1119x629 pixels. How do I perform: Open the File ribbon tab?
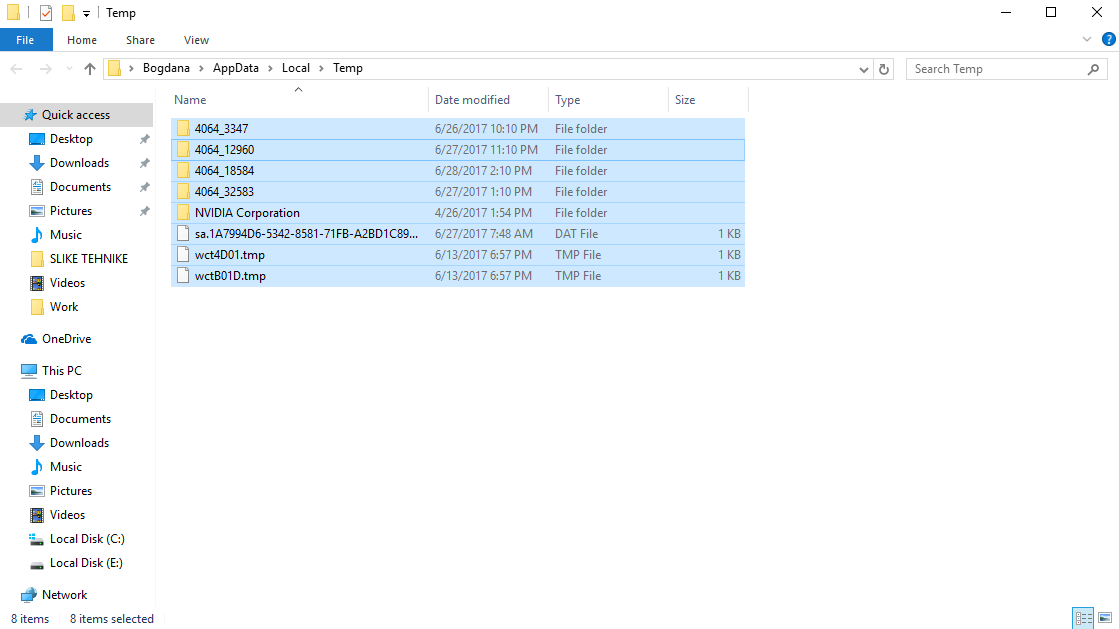(26, 40)
